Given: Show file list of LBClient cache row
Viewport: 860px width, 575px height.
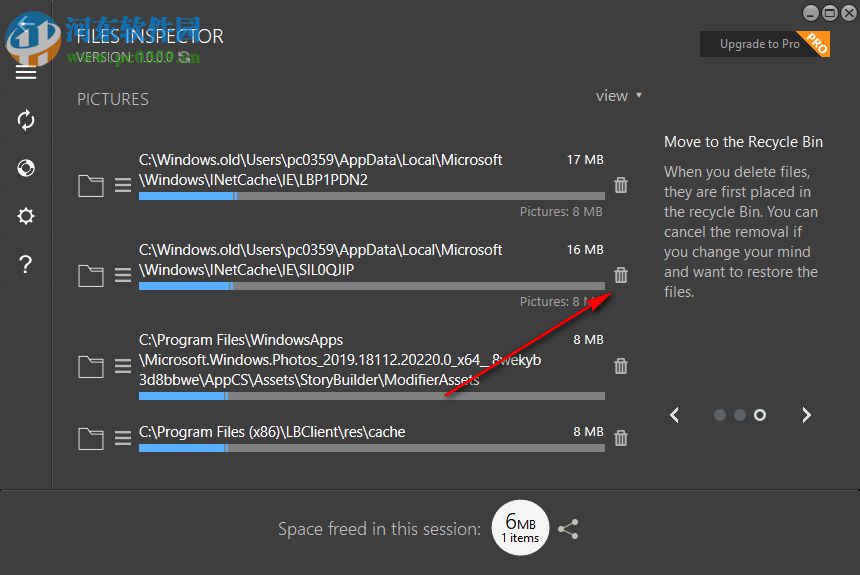Looking at the screenshot, I should click(x=123, y=438).
